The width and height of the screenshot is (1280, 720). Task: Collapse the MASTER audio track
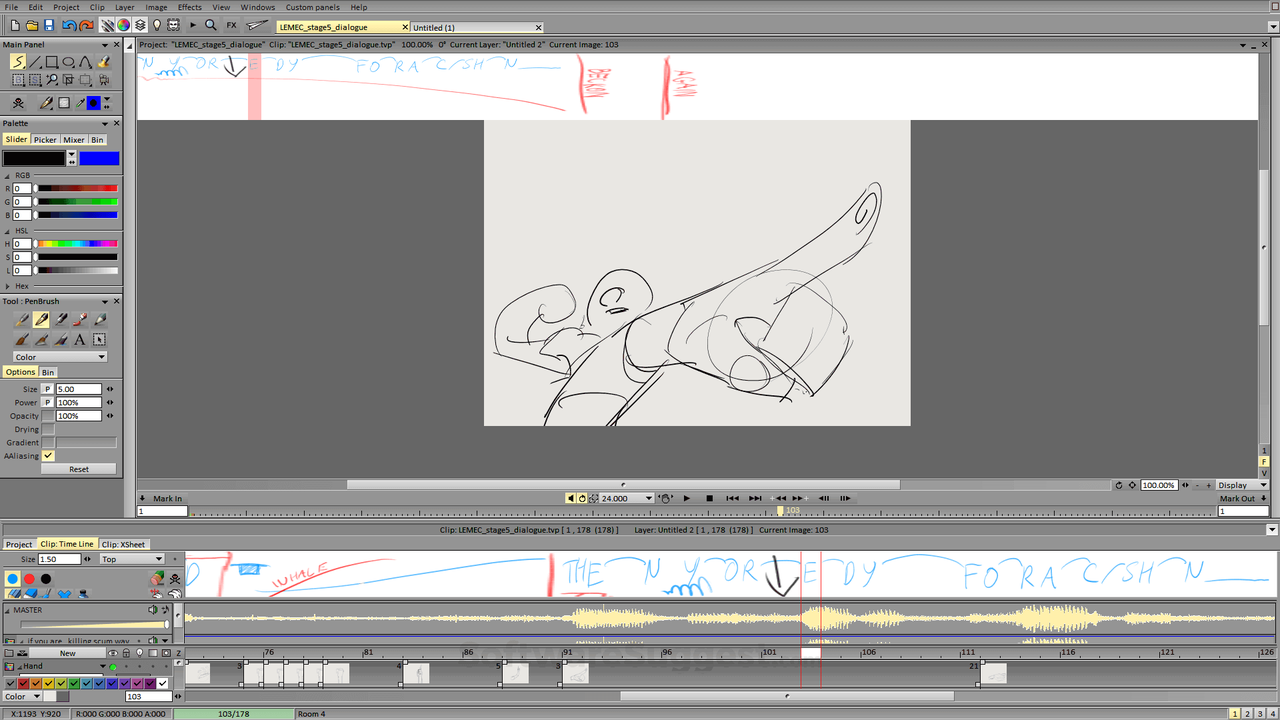7,609
